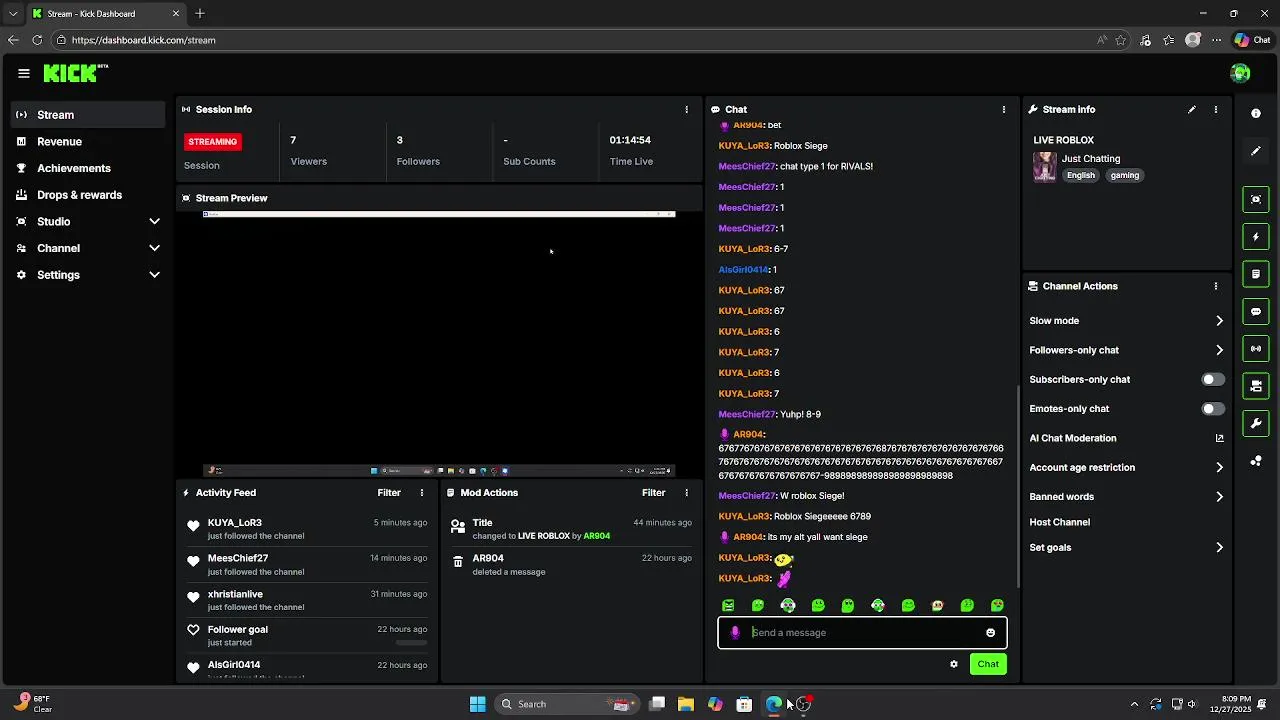Open a new browser tab

click(x=200, y=14)
